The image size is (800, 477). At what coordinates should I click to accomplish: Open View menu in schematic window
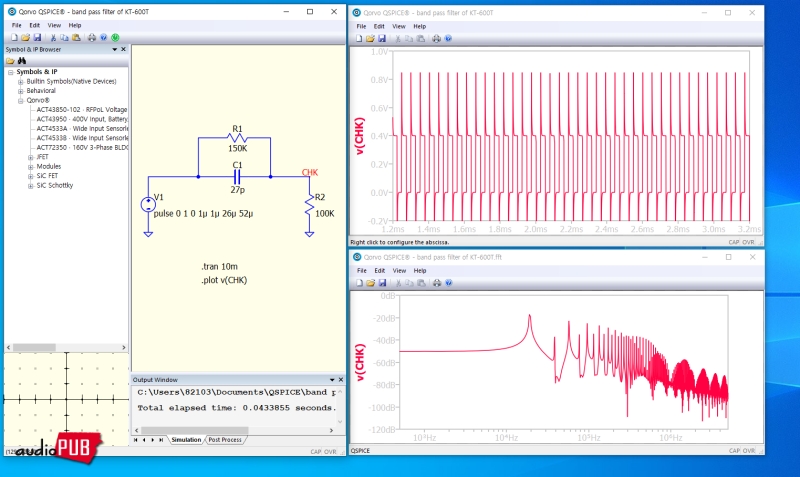[54, 25]
